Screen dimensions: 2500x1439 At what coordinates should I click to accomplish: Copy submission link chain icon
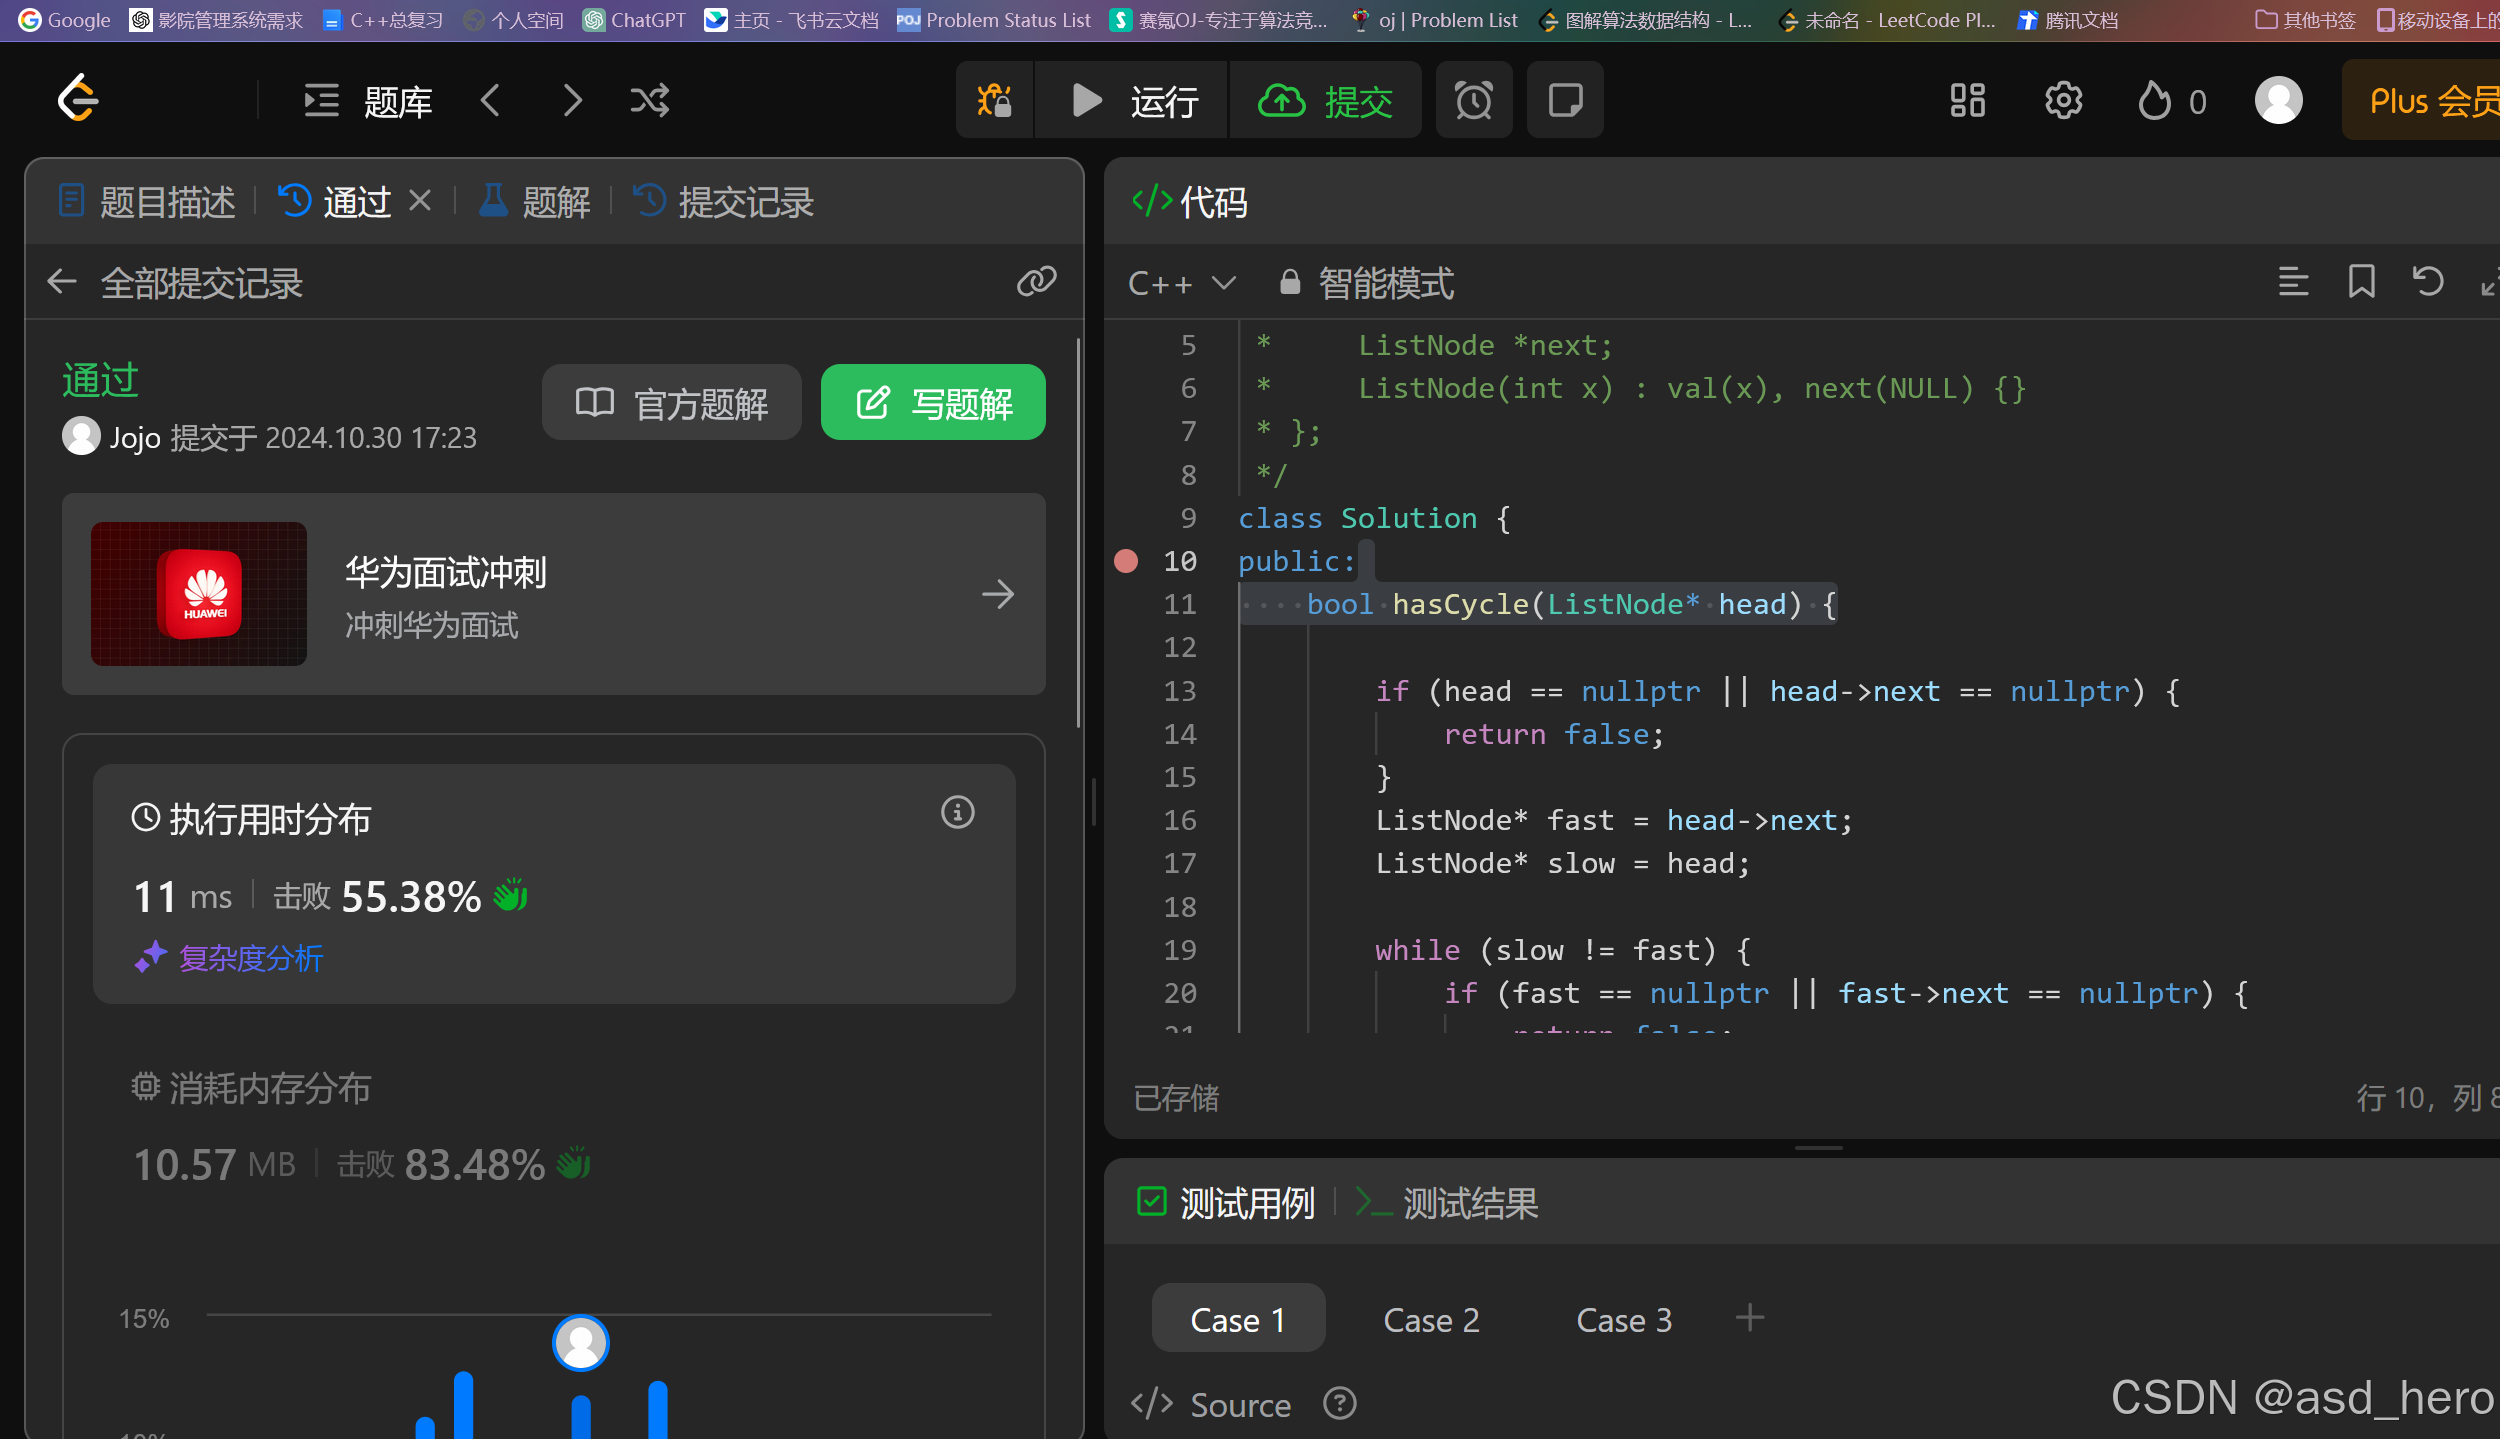coord(1036,282)
